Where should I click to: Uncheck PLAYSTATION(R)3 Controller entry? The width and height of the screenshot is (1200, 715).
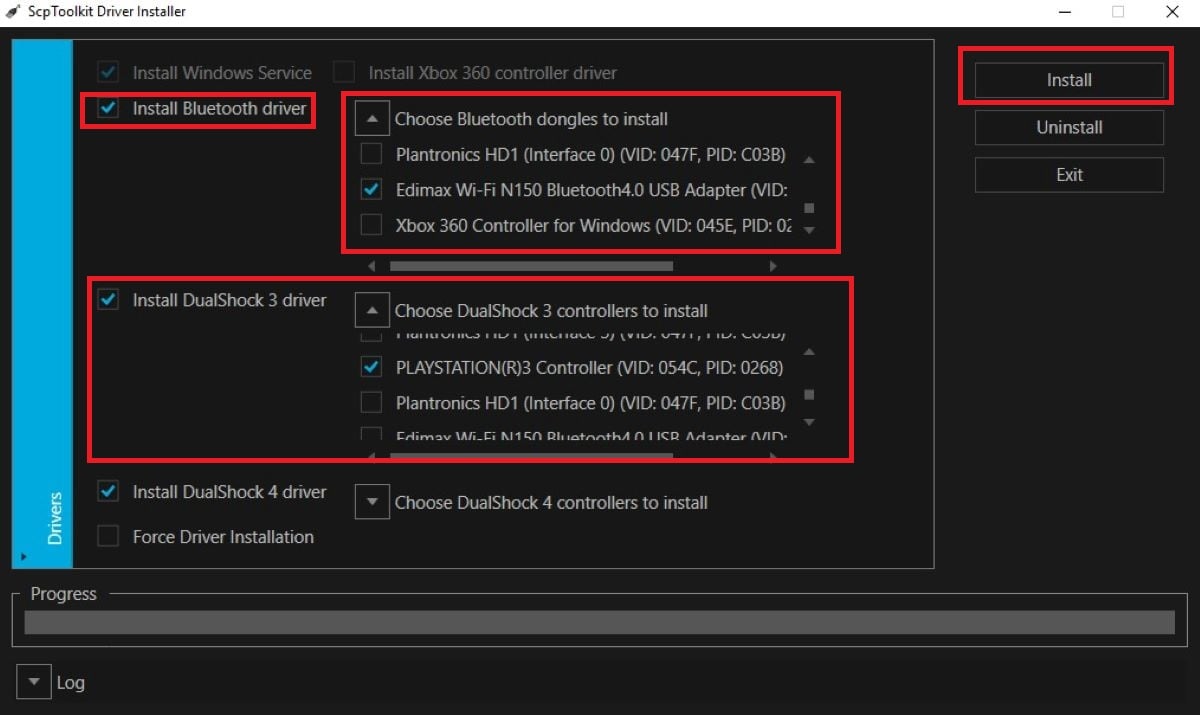point(371,367)
